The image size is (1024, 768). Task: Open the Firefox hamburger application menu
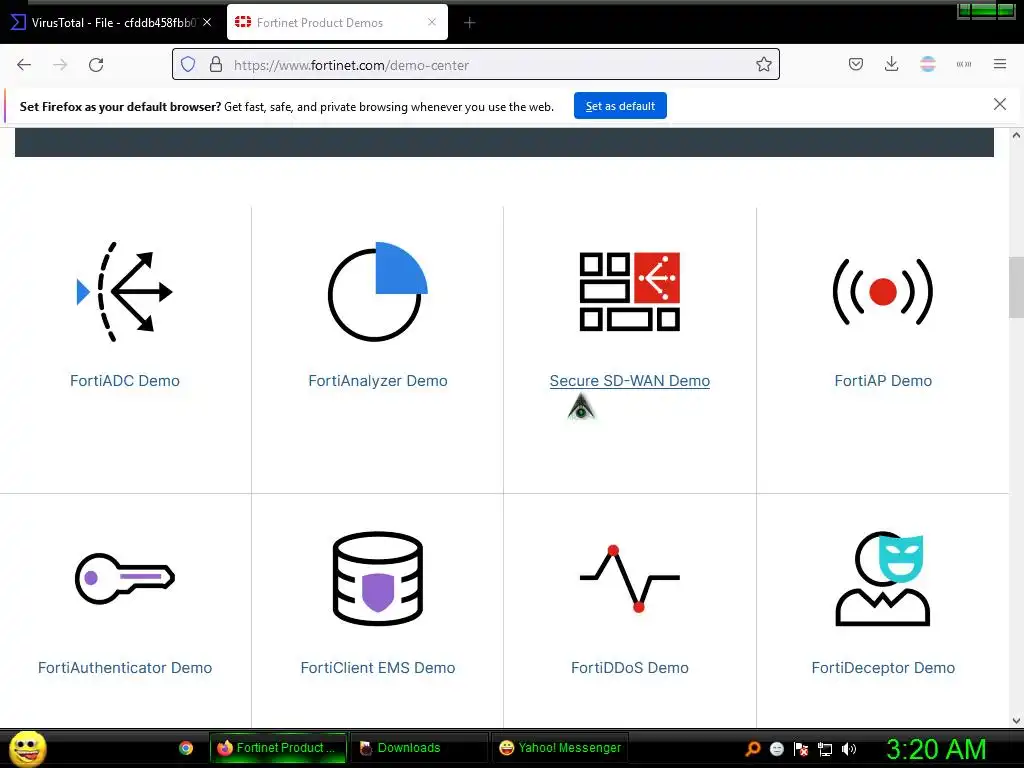pos(1000,64)
